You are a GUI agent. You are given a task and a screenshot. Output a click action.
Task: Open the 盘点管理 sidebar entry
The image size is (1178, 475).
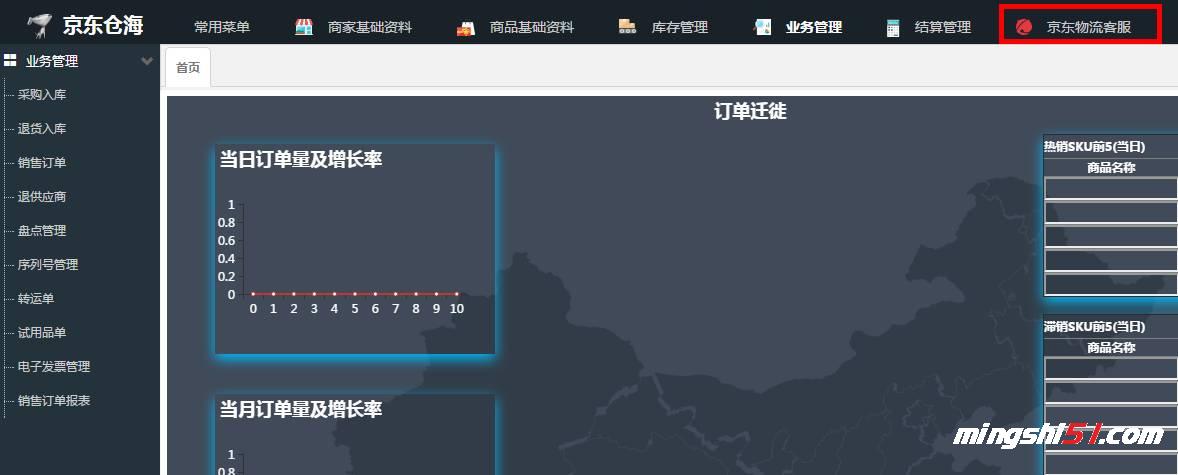tap(42, 231)
